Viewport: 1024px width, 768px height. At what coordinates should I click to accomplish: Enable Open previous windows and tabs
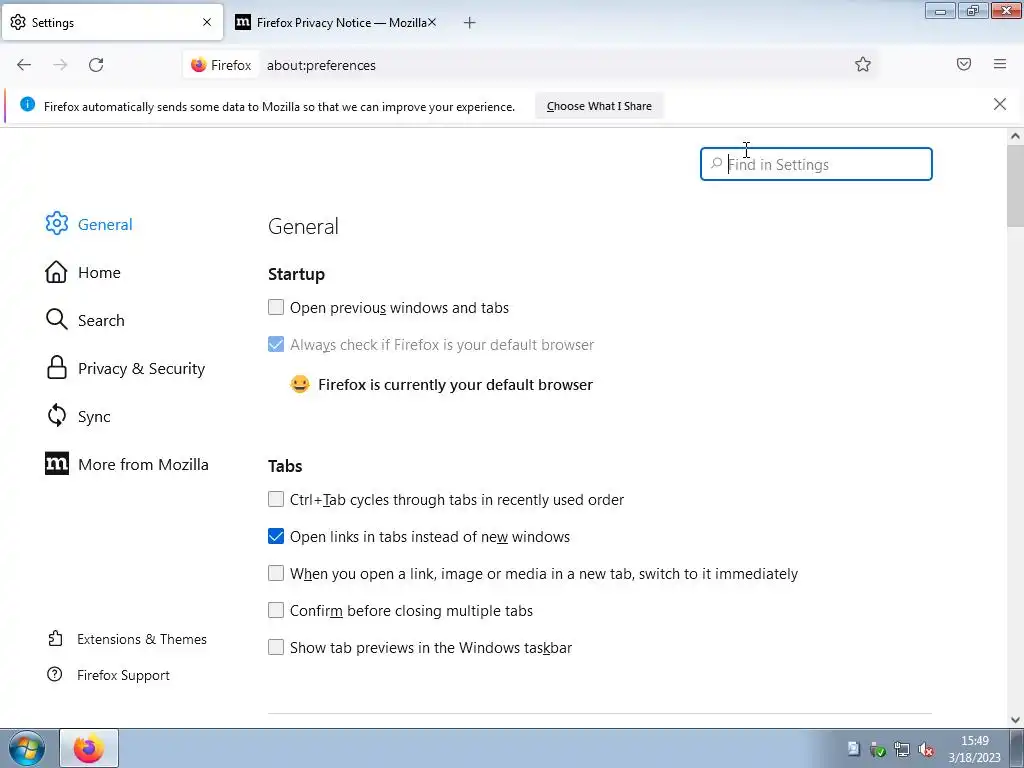point(276,307)
